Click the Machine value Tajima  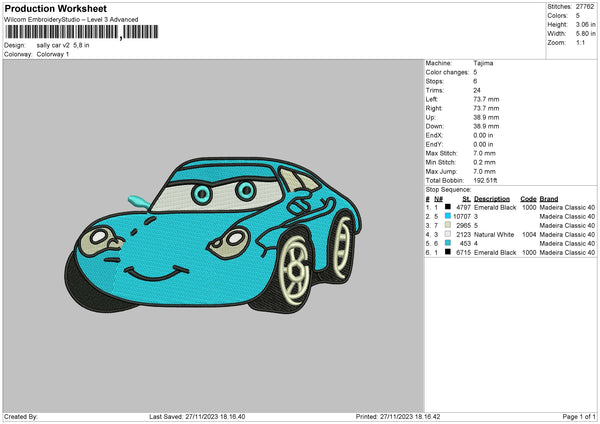(483, 63)
